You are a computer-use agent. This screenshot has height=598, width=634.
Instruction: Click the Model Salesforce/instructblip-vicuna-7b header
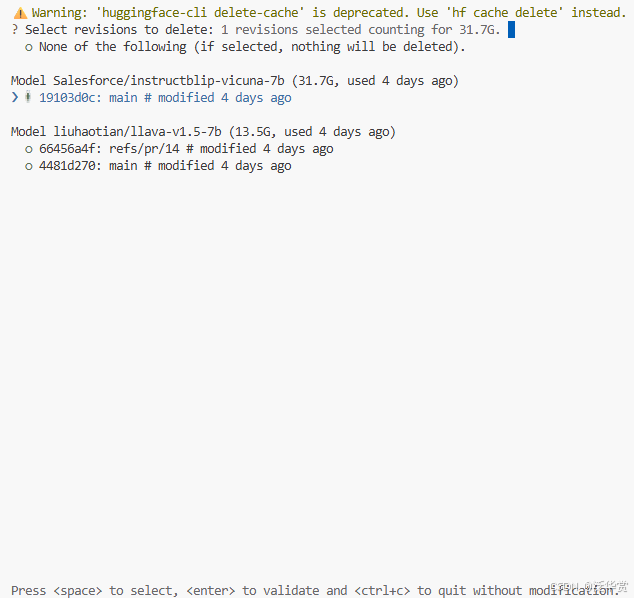235,81
